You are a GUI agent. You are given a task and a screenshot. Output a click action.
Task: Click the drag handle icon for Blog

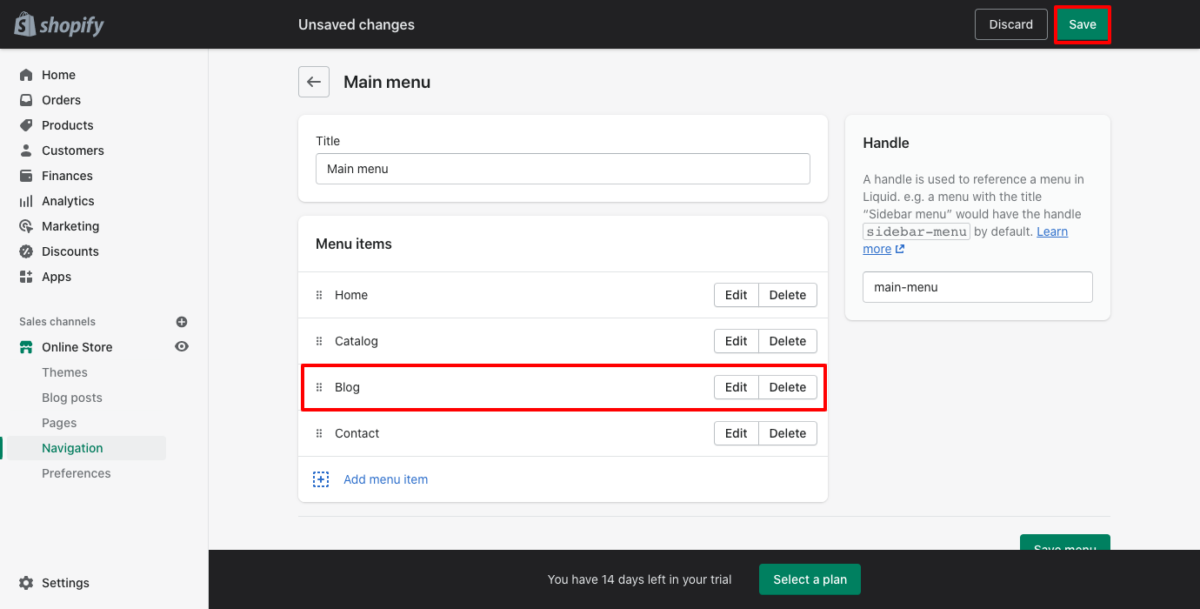coord(319,387)
